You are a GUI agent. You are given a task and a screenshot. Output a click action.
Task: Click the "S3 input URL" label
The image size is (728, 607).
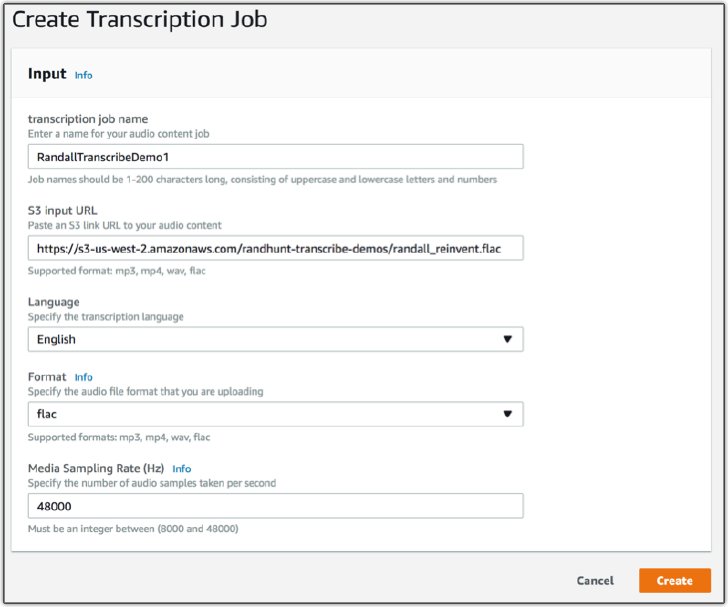tap(63, 210)
